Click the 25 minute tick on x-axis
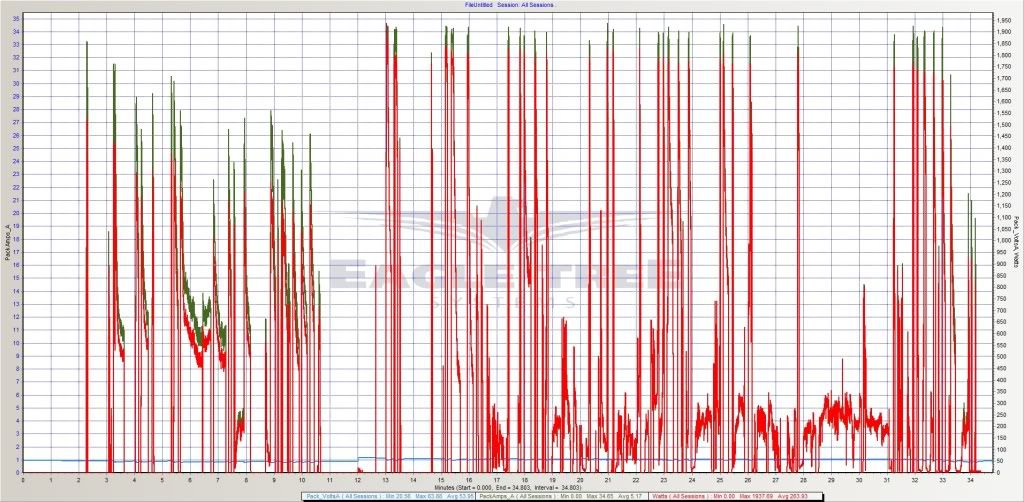The height and width of the screenshot is (502, 1024). click(718, 479)
